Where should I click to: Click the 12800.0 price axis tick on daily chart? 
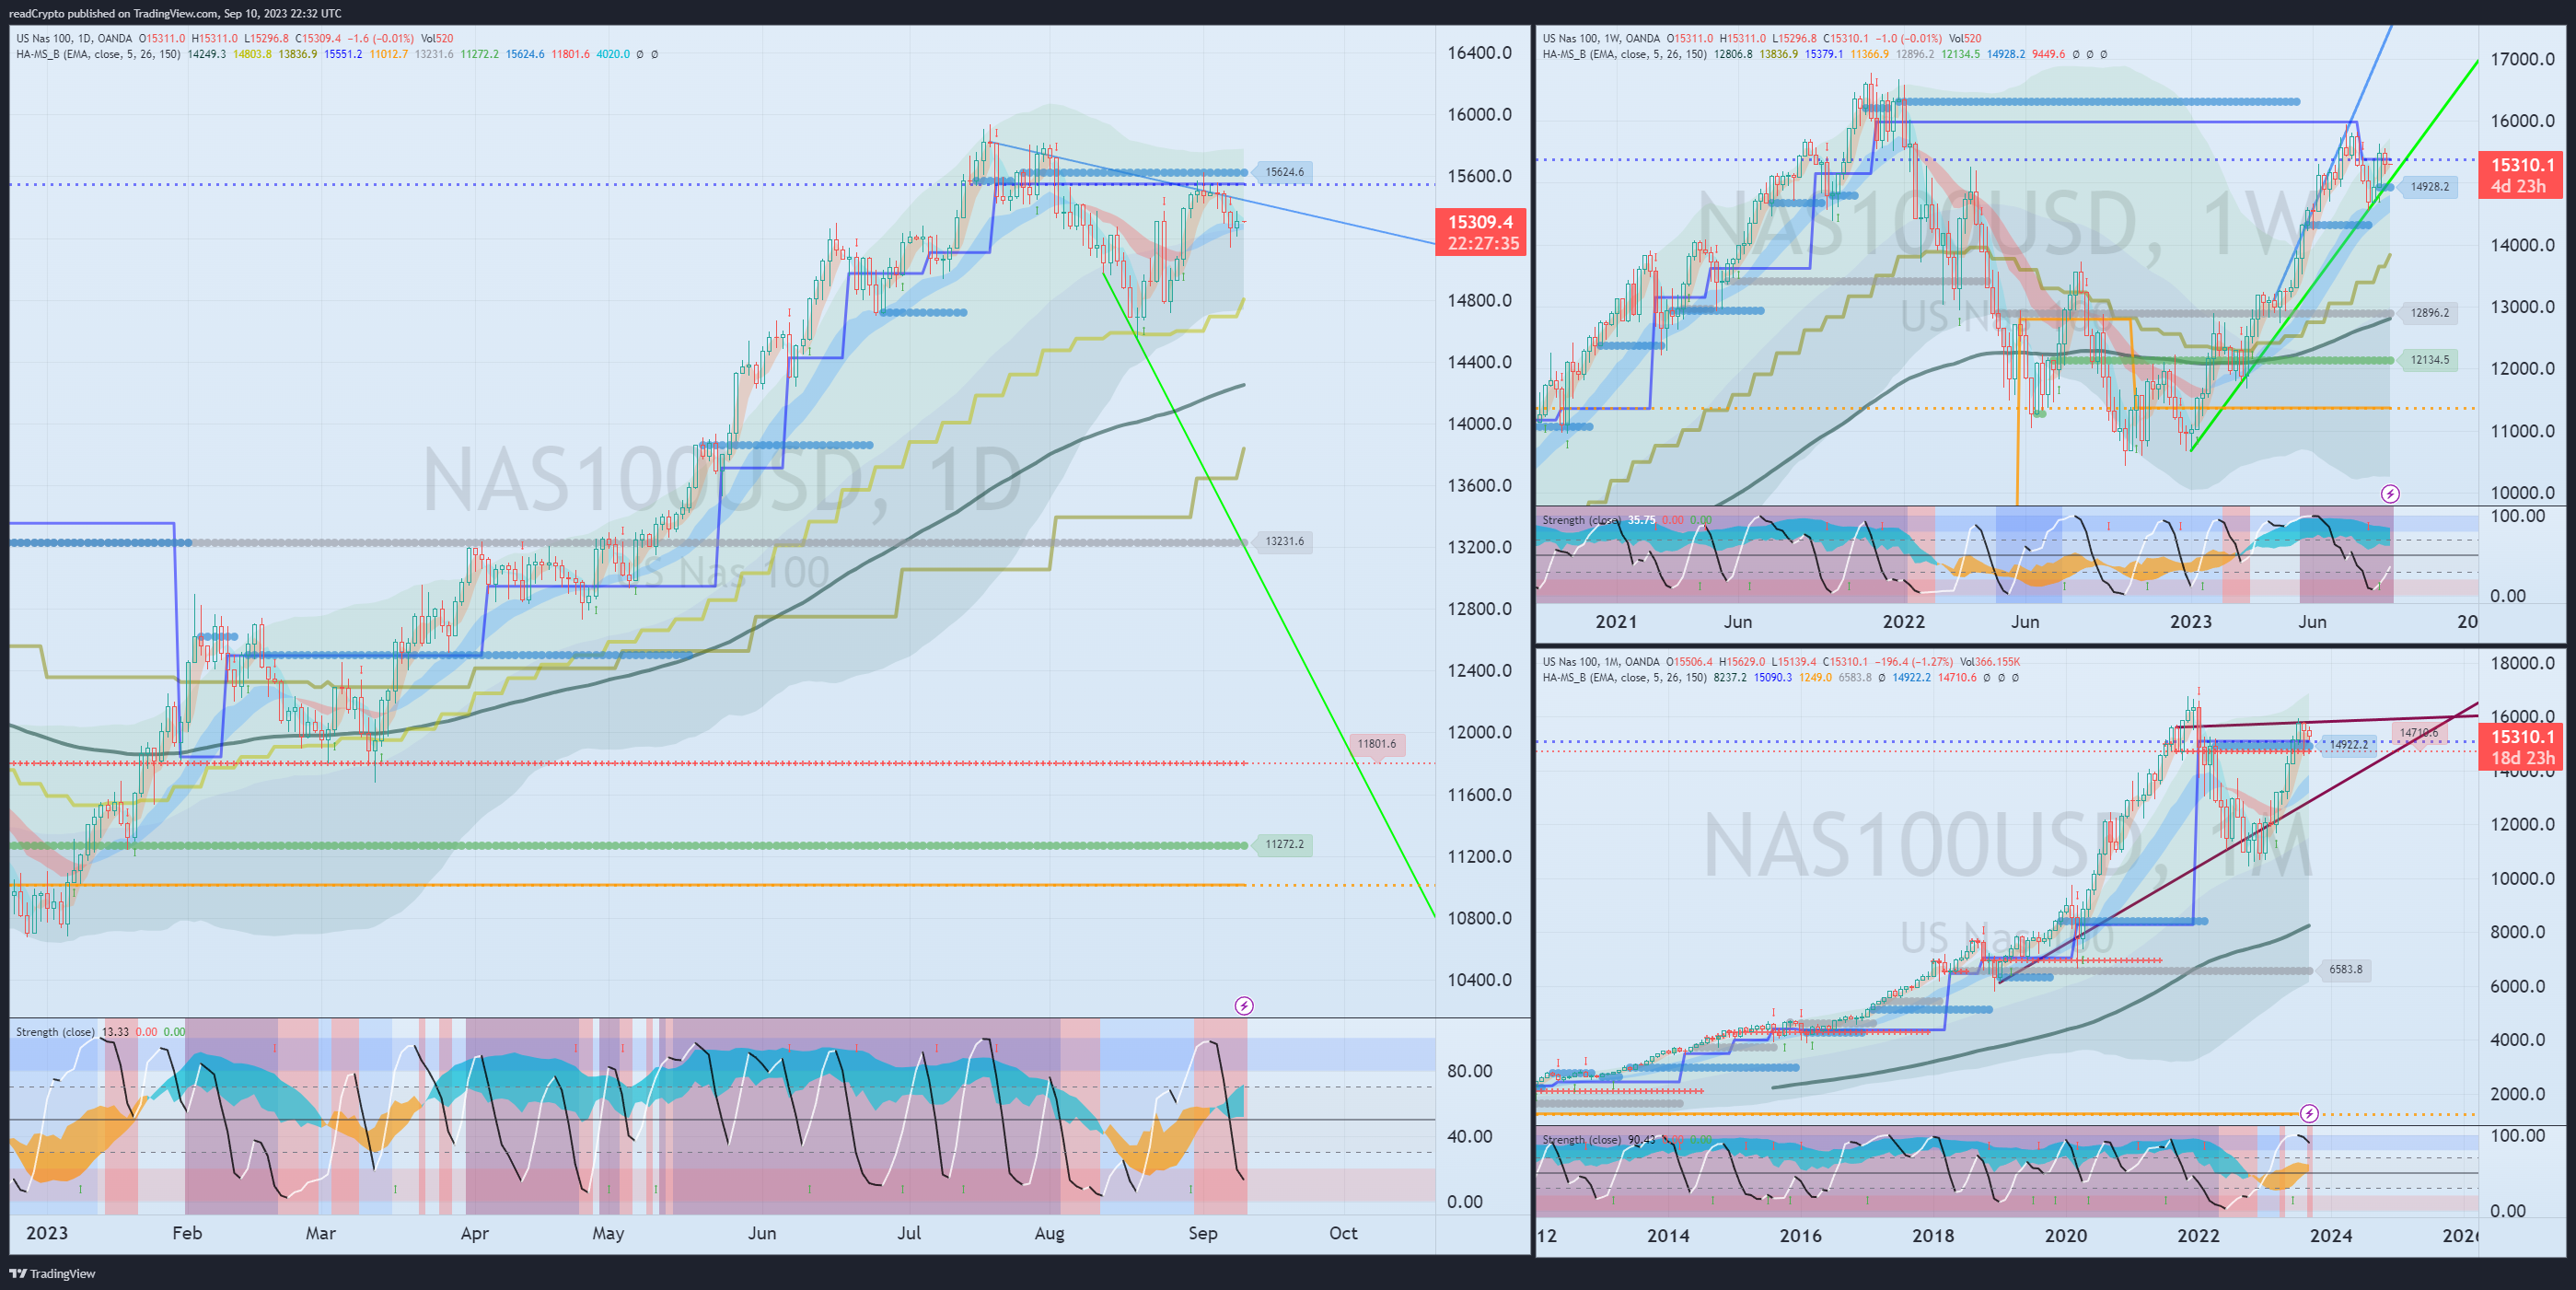click(1479, 609)
